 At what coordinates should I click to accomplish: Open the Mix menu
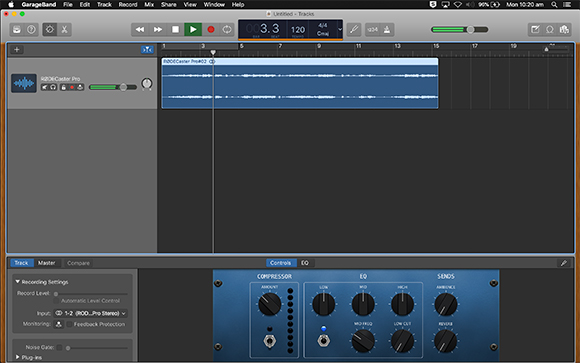(149, 4)
